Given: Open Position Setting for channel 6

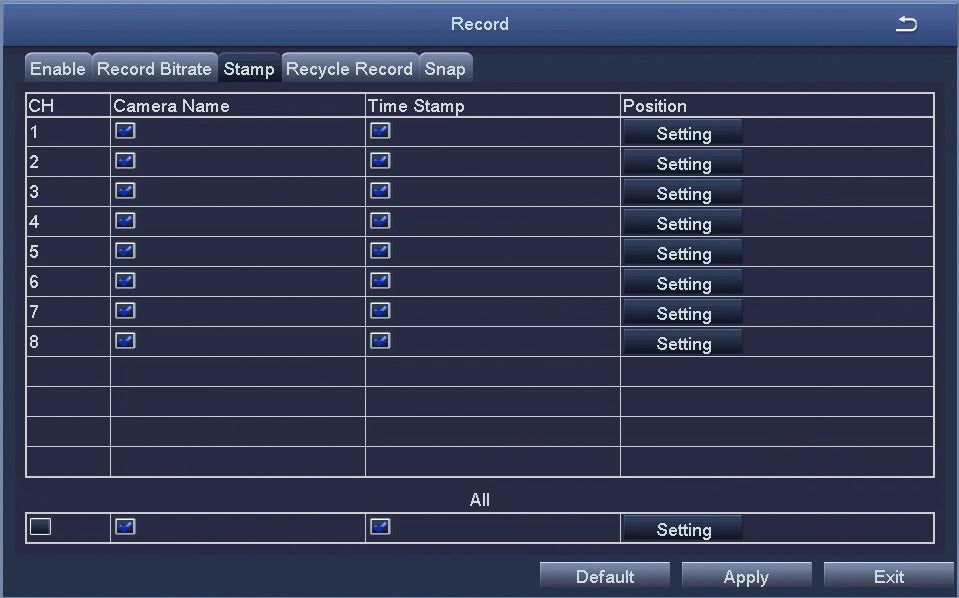Looking at the screenshot, I should (683, 284).
